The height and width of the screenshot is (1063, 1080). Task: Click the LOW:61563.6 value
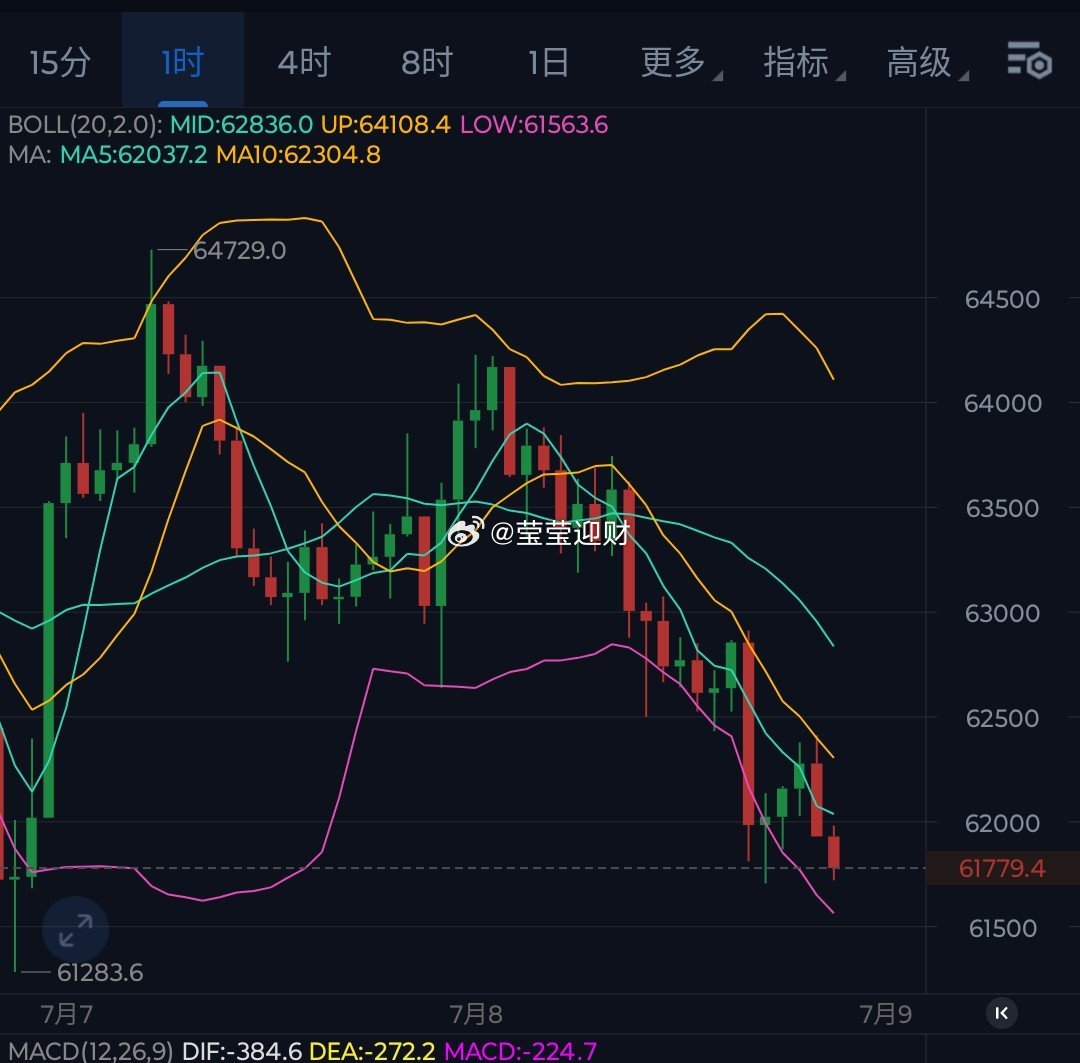[x=534, y=125]
